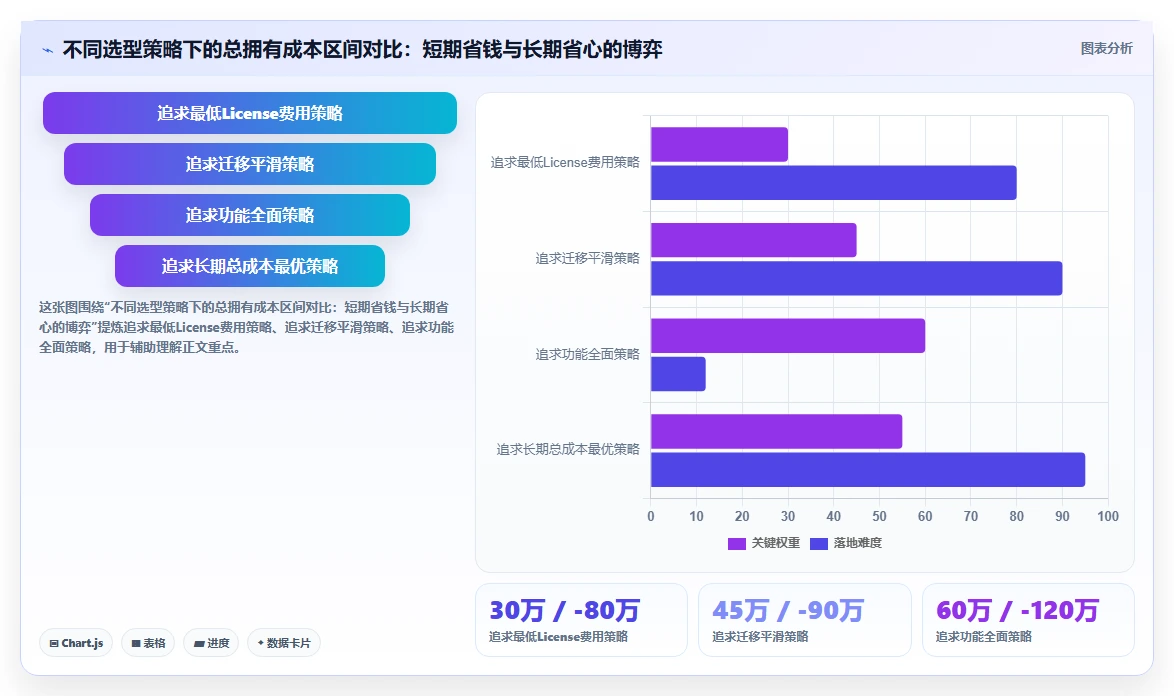Toggle the 关键权重 legend purple swatch
This screenshot has width=1174, height=696.
pos(737,543)
